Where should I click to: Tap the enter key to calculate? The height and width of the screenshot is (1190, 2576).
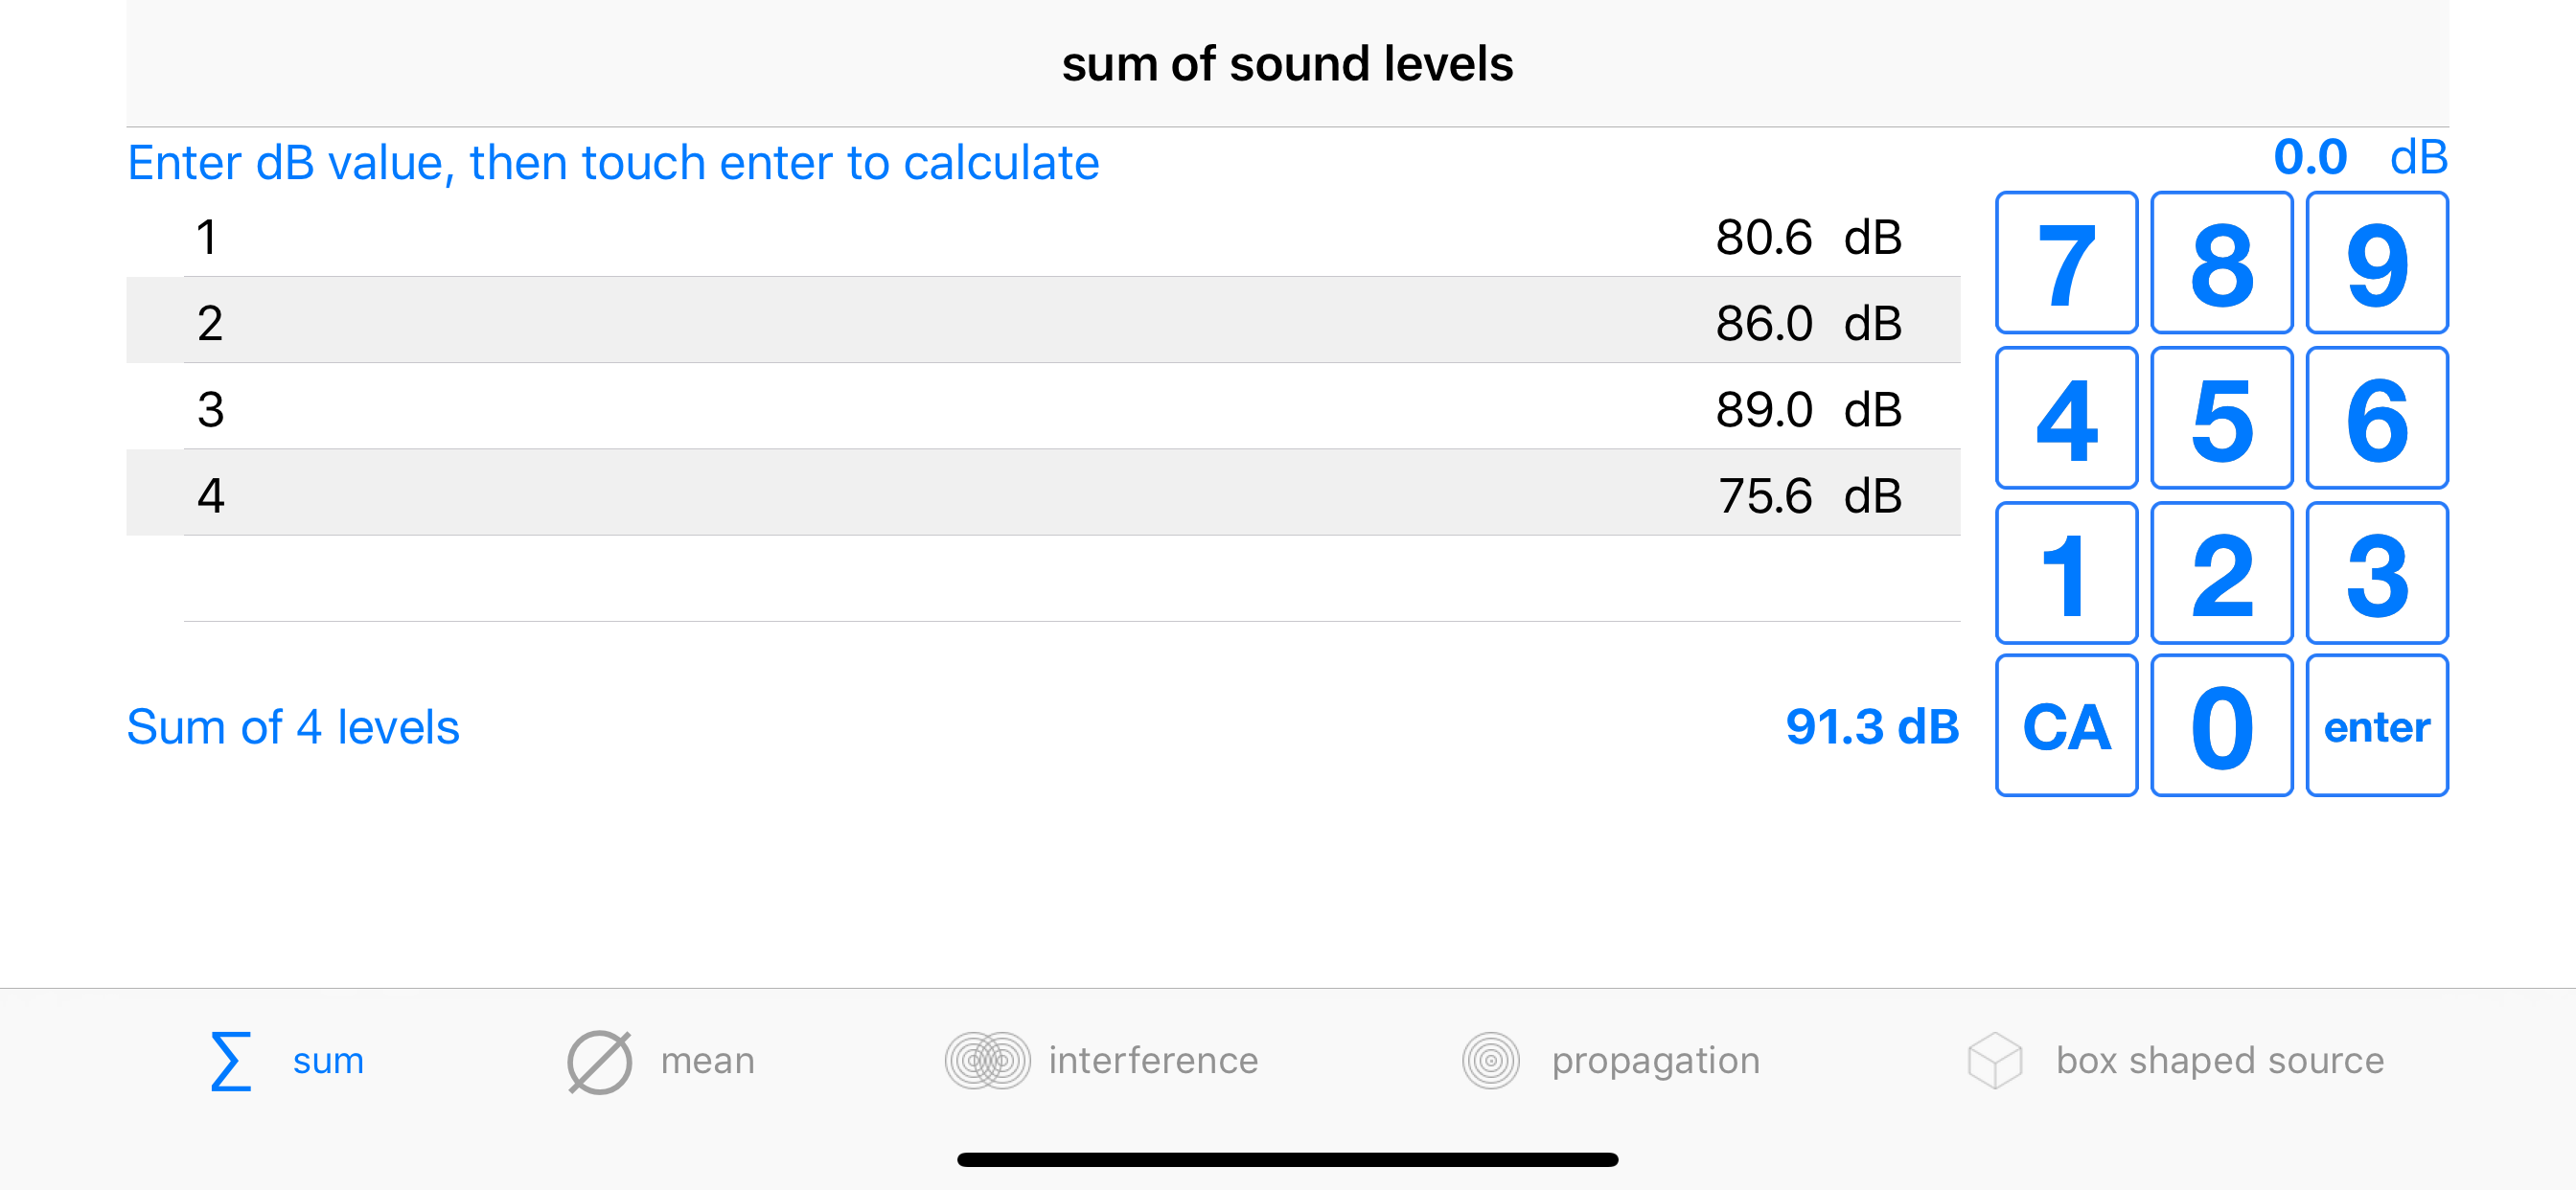[x=2376, y=726]
